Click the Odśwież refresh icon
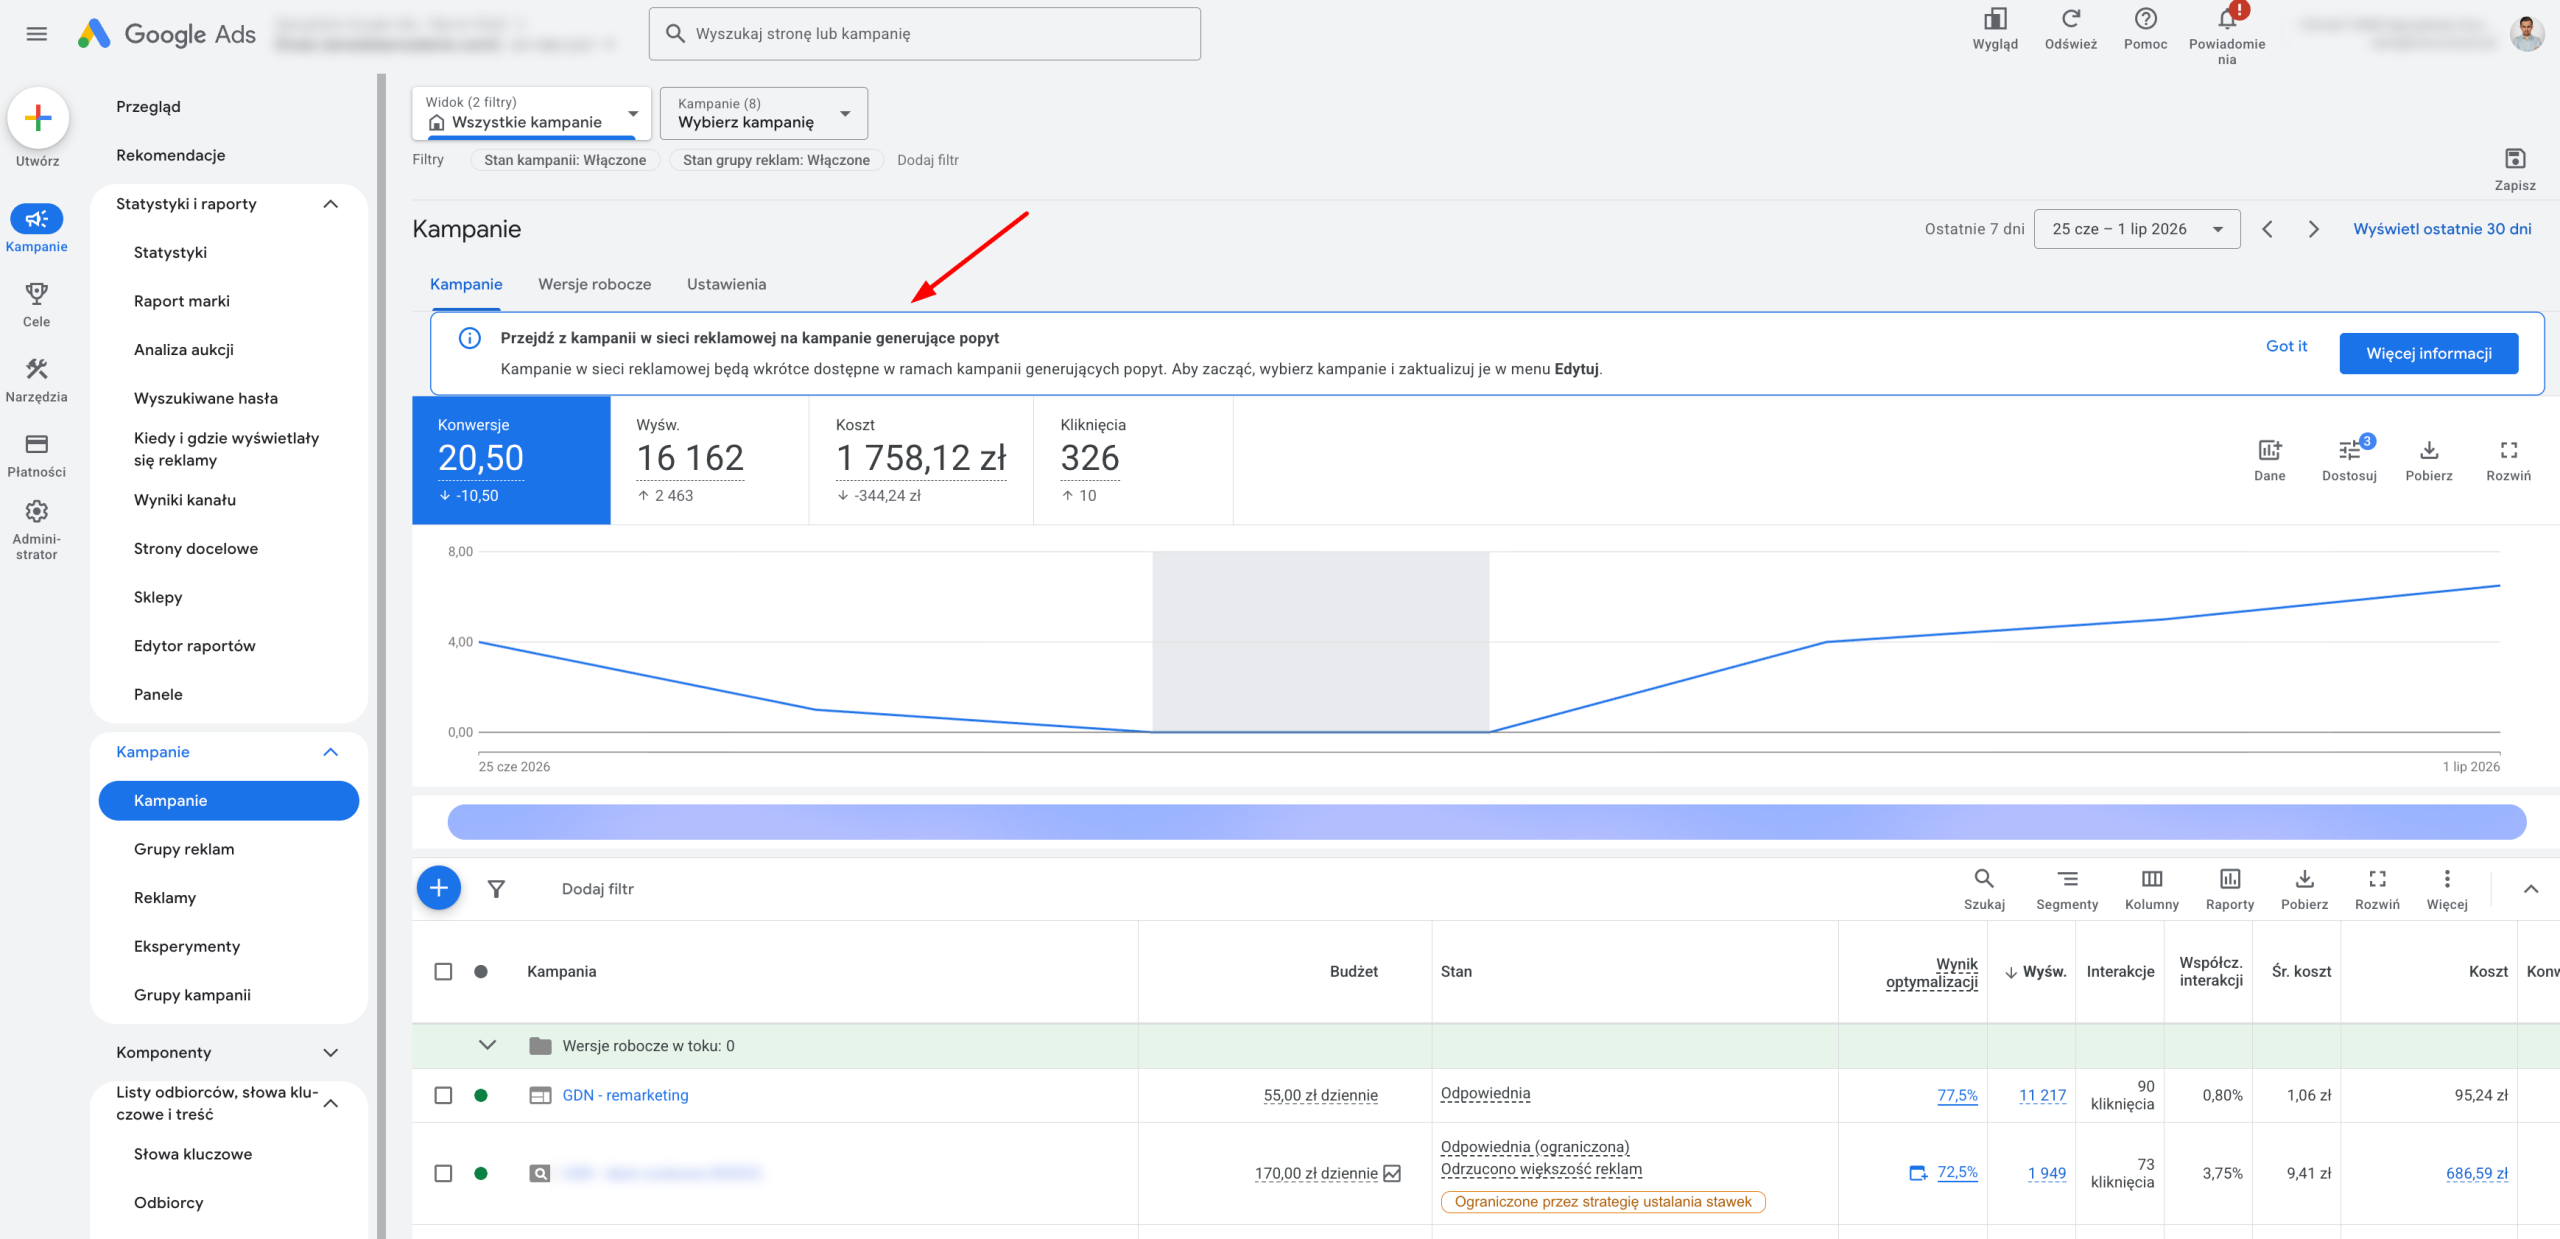 pyautogui.click(x=2070, y=19)
